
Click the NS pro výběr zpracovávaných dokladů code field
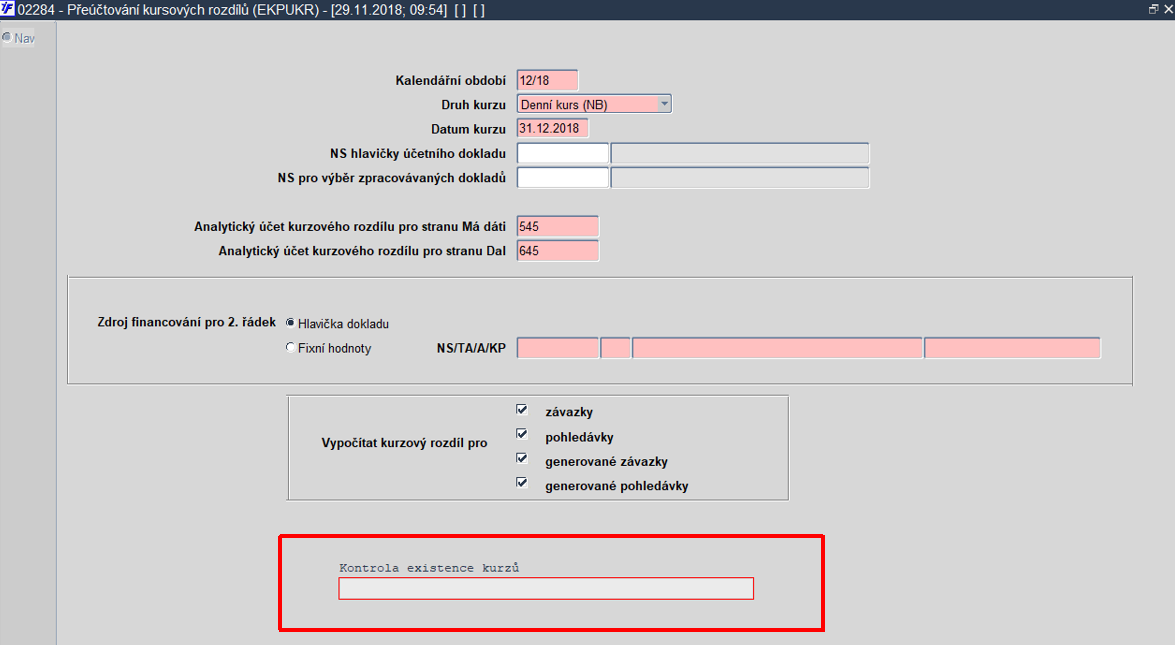click(x=563, y=178)
